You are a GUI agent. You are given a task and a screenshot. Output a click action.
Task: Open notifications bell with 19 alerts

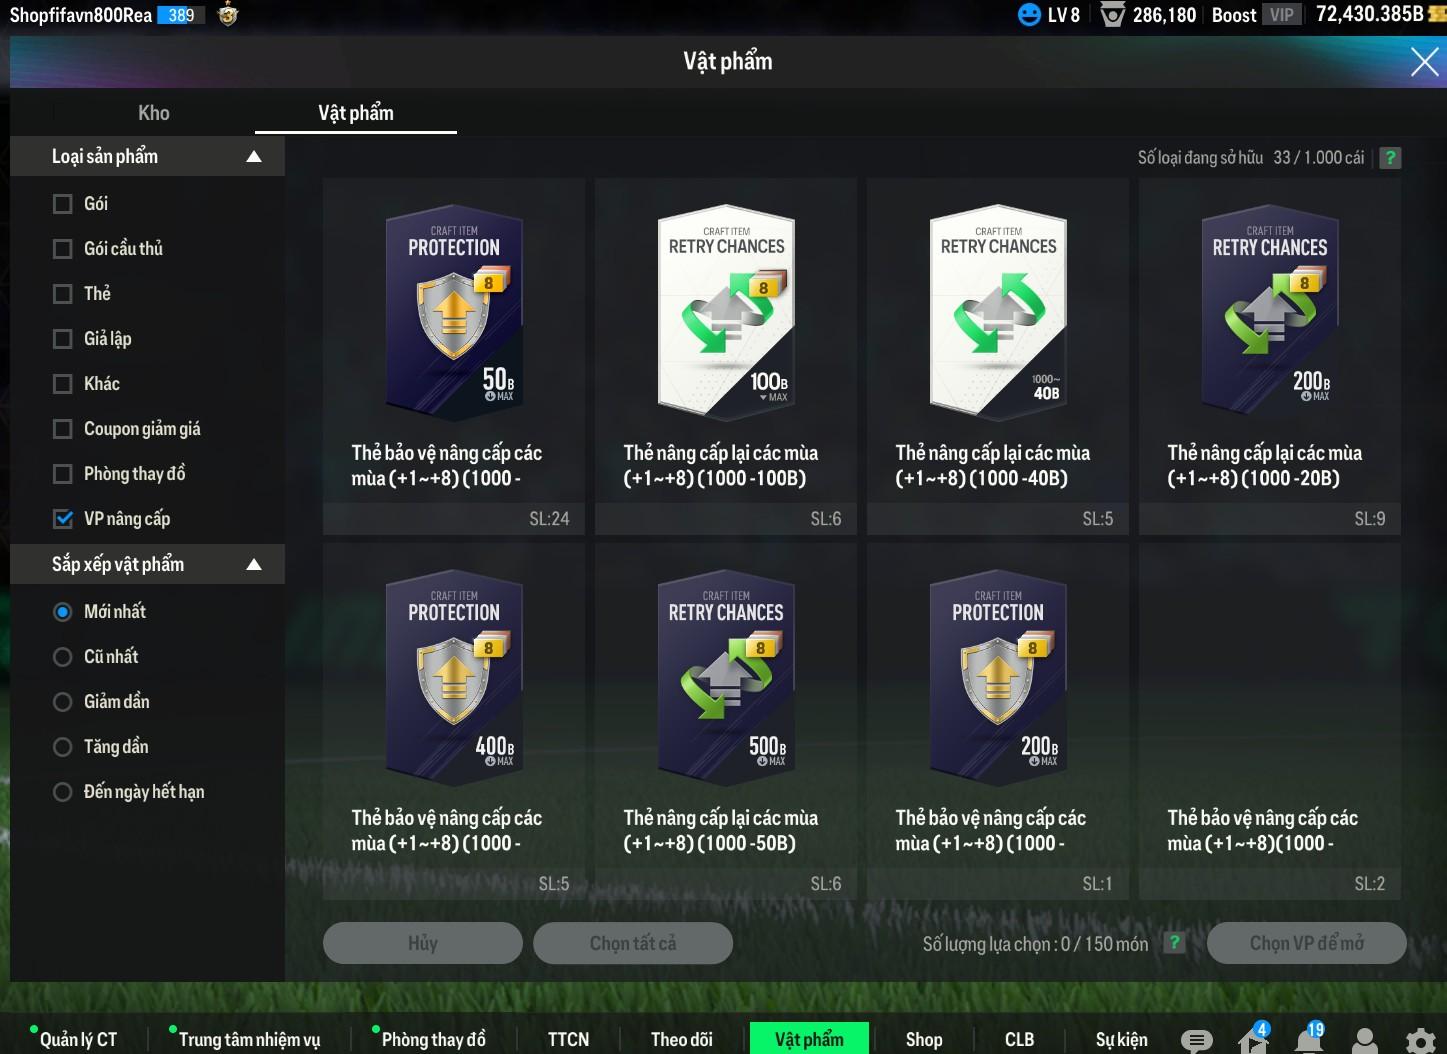(1308, 1040)
